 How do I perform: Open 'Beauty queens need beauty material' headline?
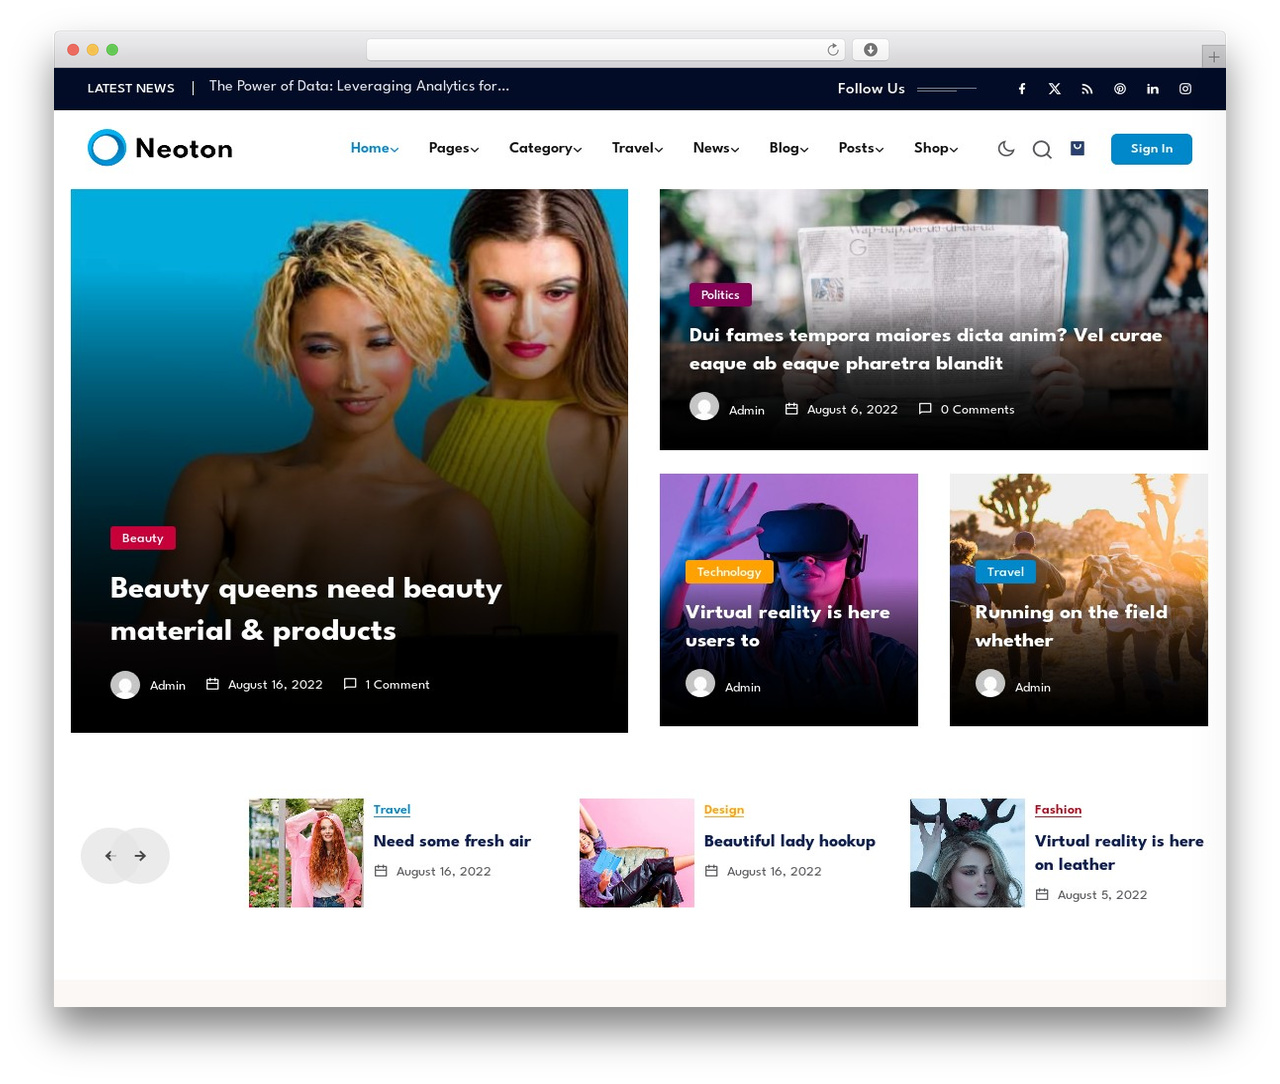tap(306, 609)
